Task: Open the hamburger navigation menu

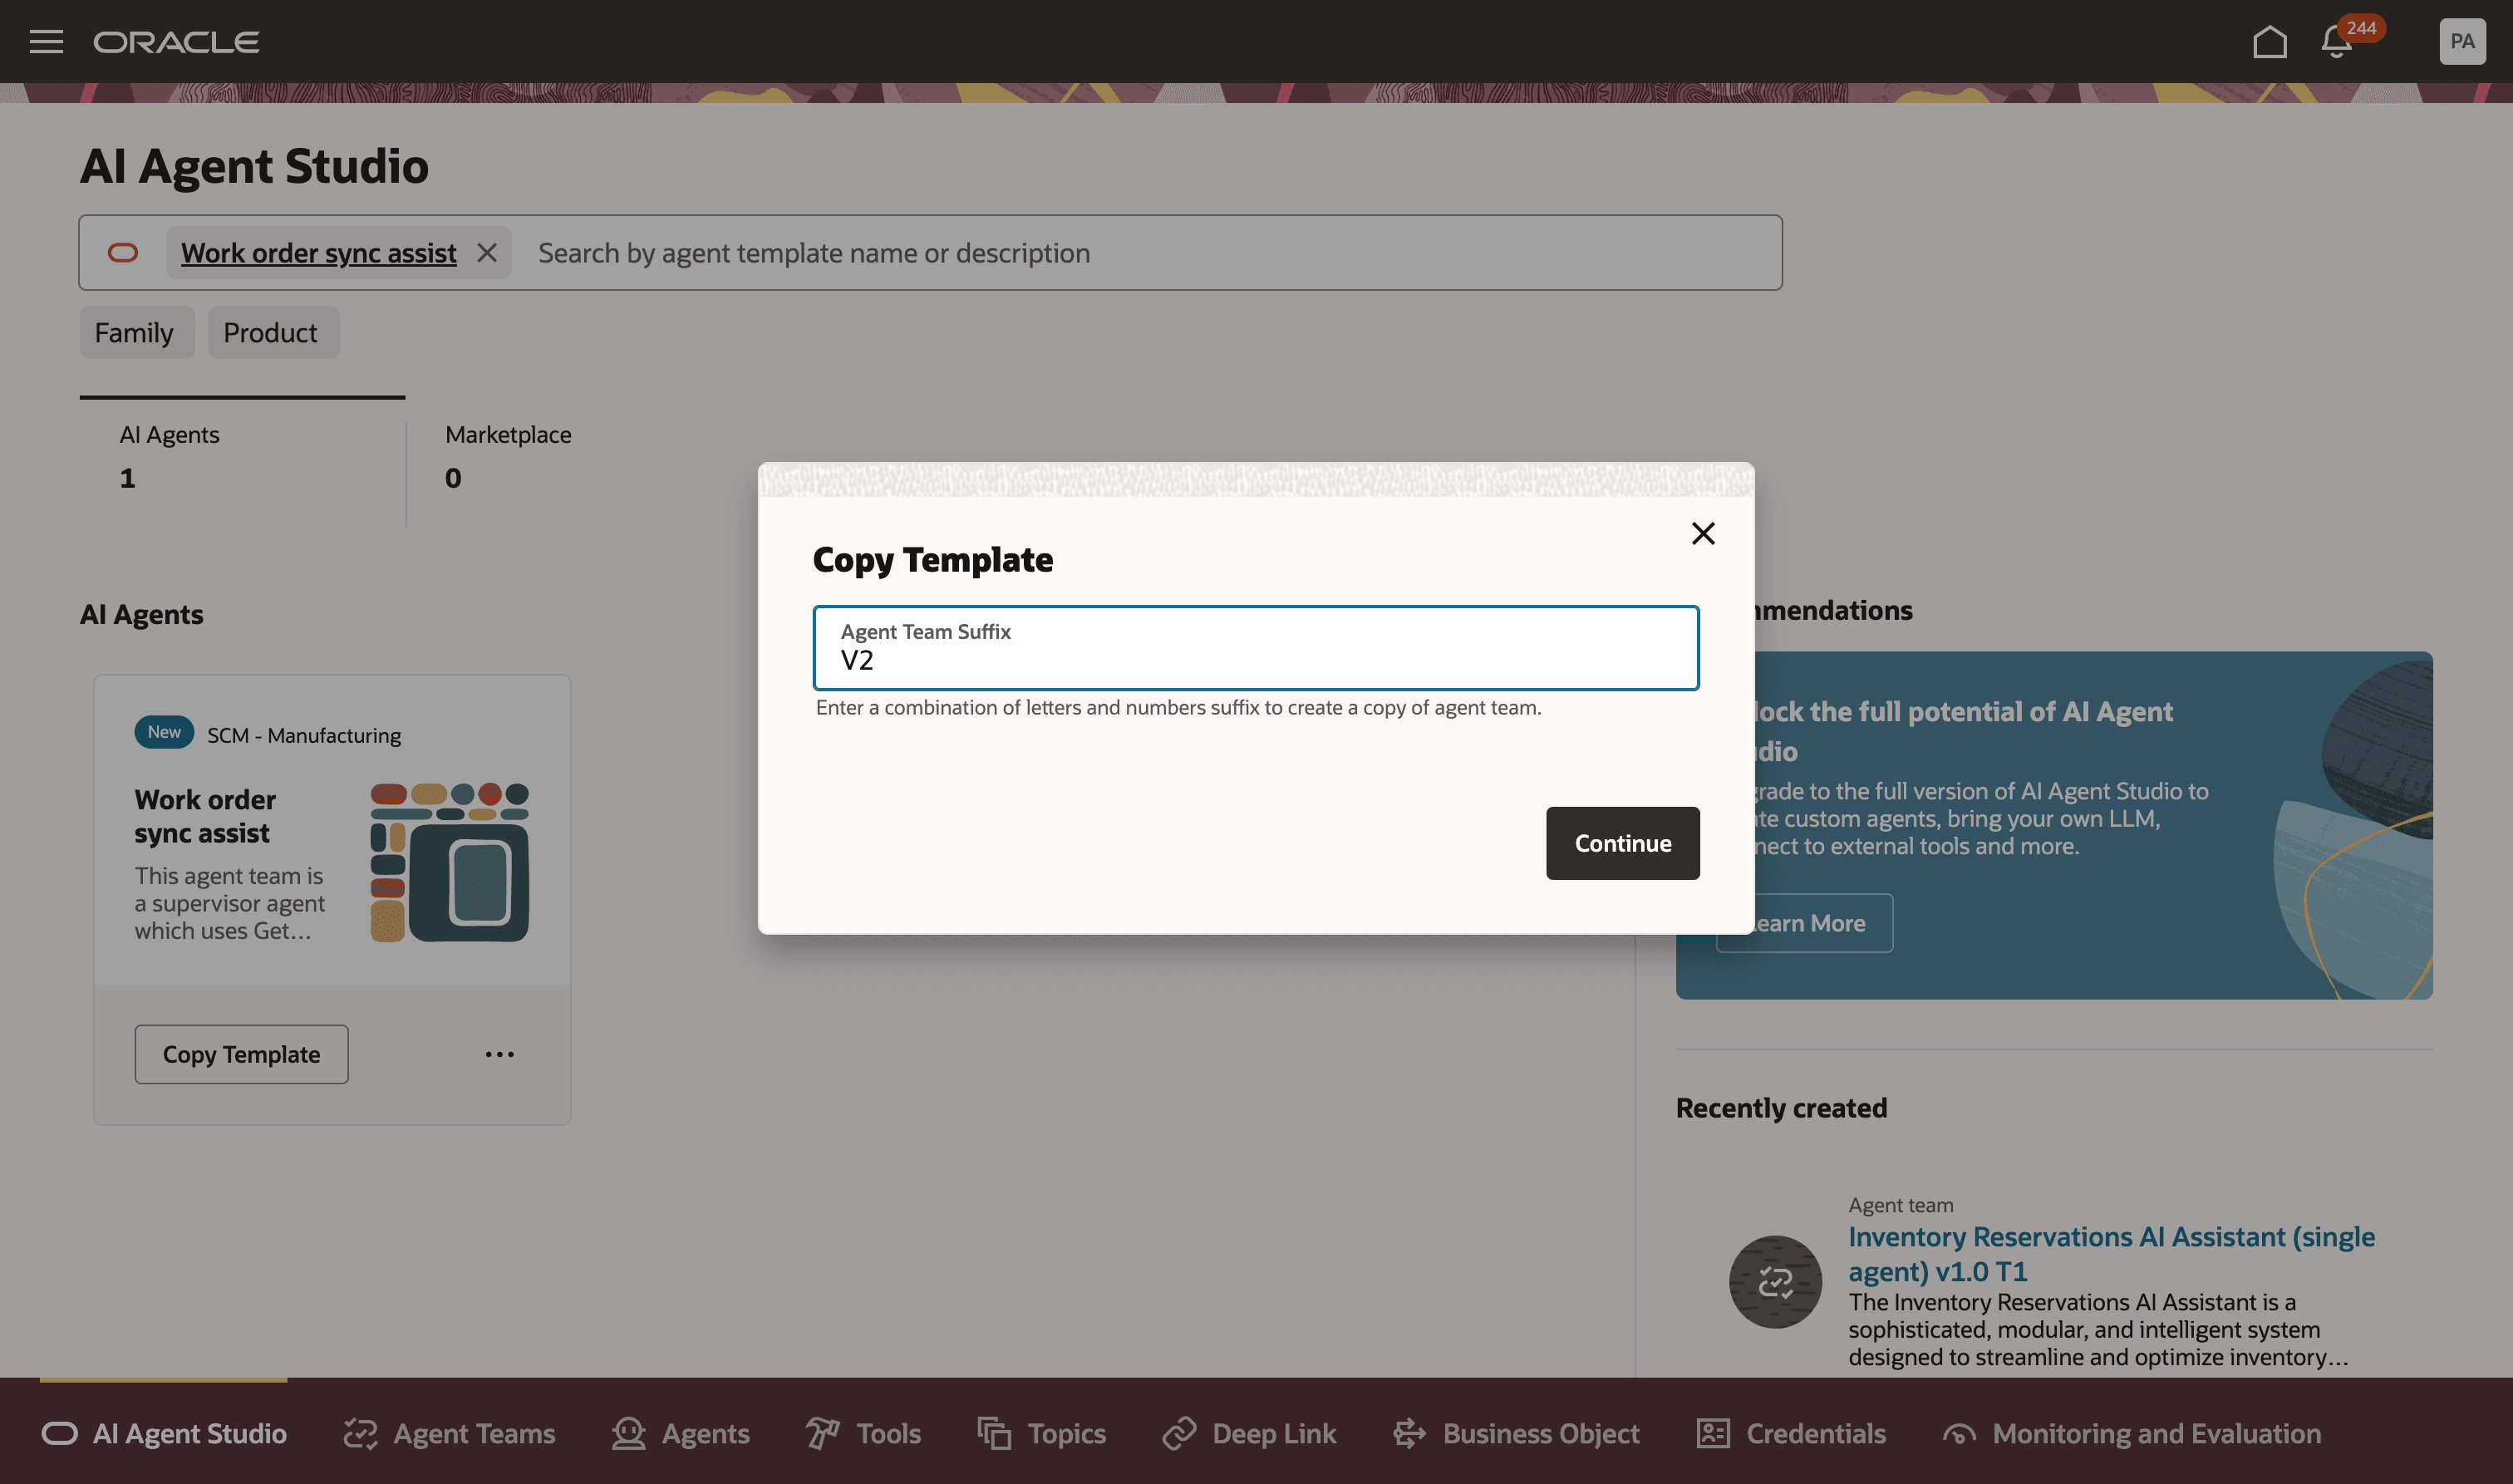Action: point(47,41)
